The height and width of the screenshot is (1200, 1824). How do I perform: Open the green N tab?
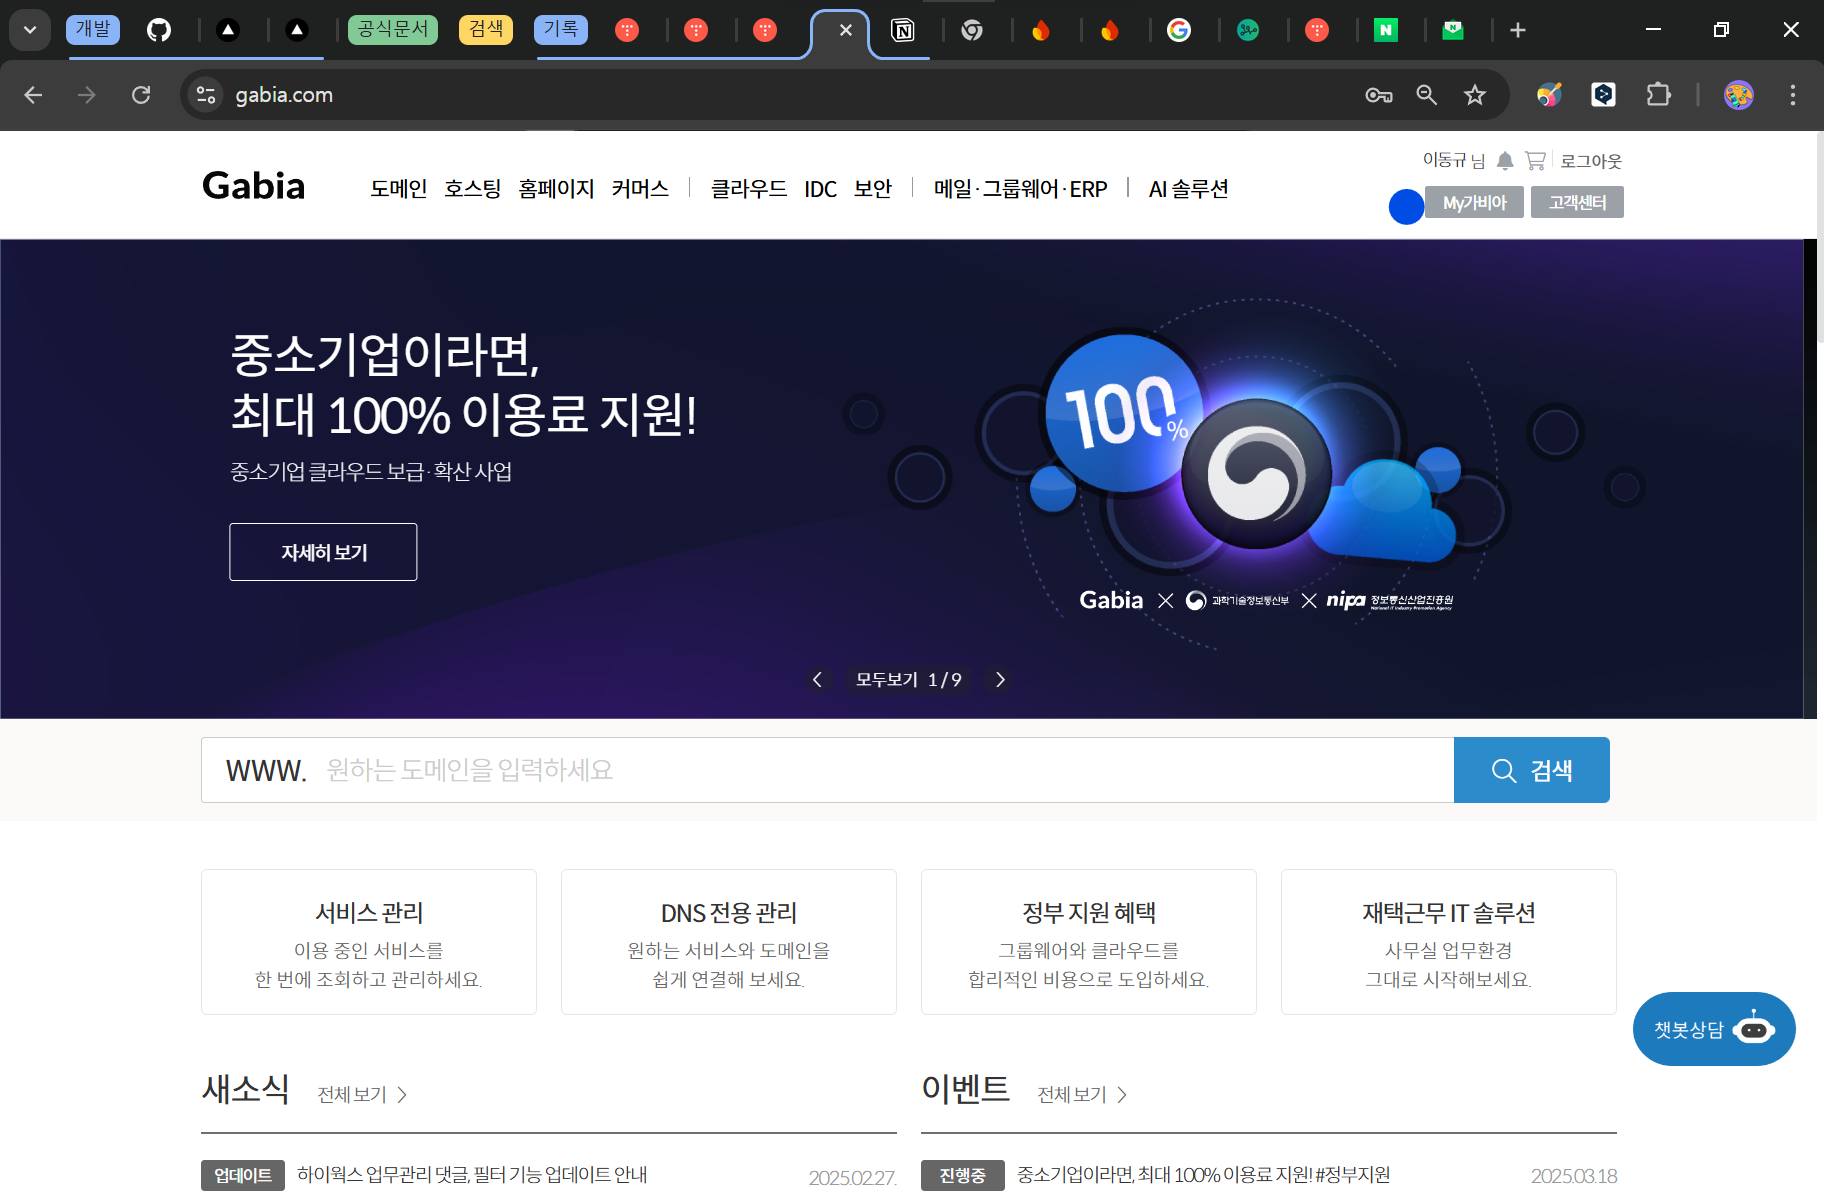pyautogui.click(x=1385, y=30)
